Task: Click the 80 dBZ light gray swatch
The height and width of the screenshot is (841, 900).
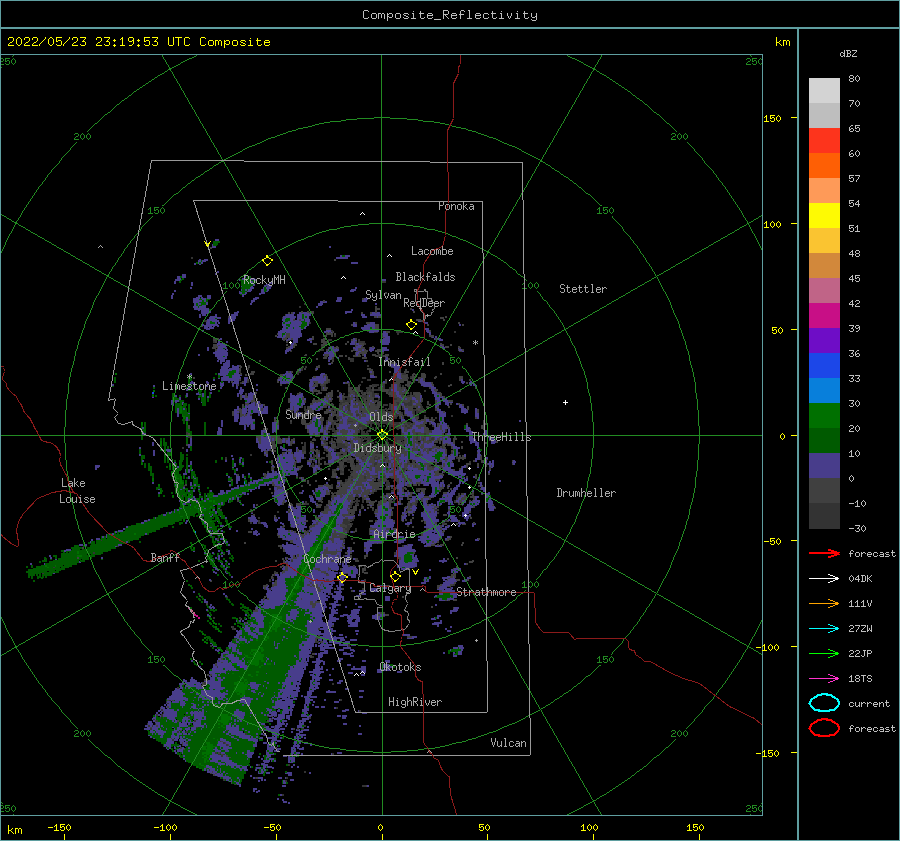Action: coord(824,91)
